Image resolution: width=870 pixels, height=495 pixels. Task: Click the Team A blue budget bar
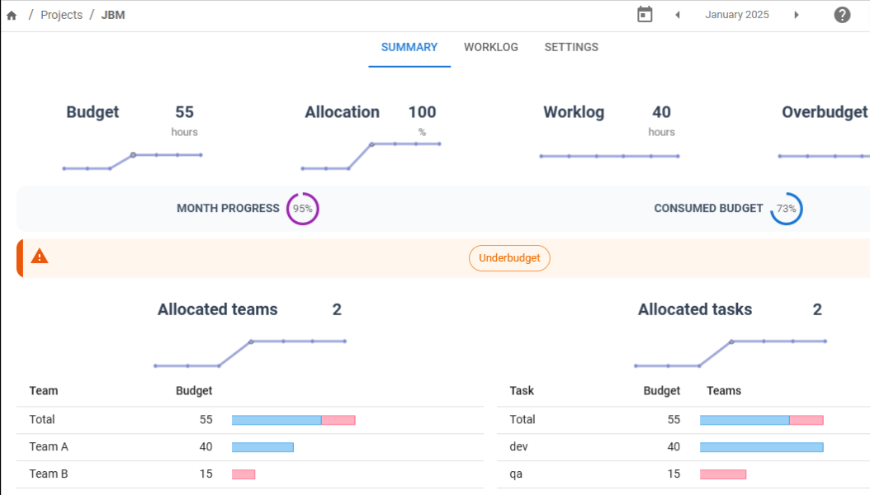click(x=263, y=447)
